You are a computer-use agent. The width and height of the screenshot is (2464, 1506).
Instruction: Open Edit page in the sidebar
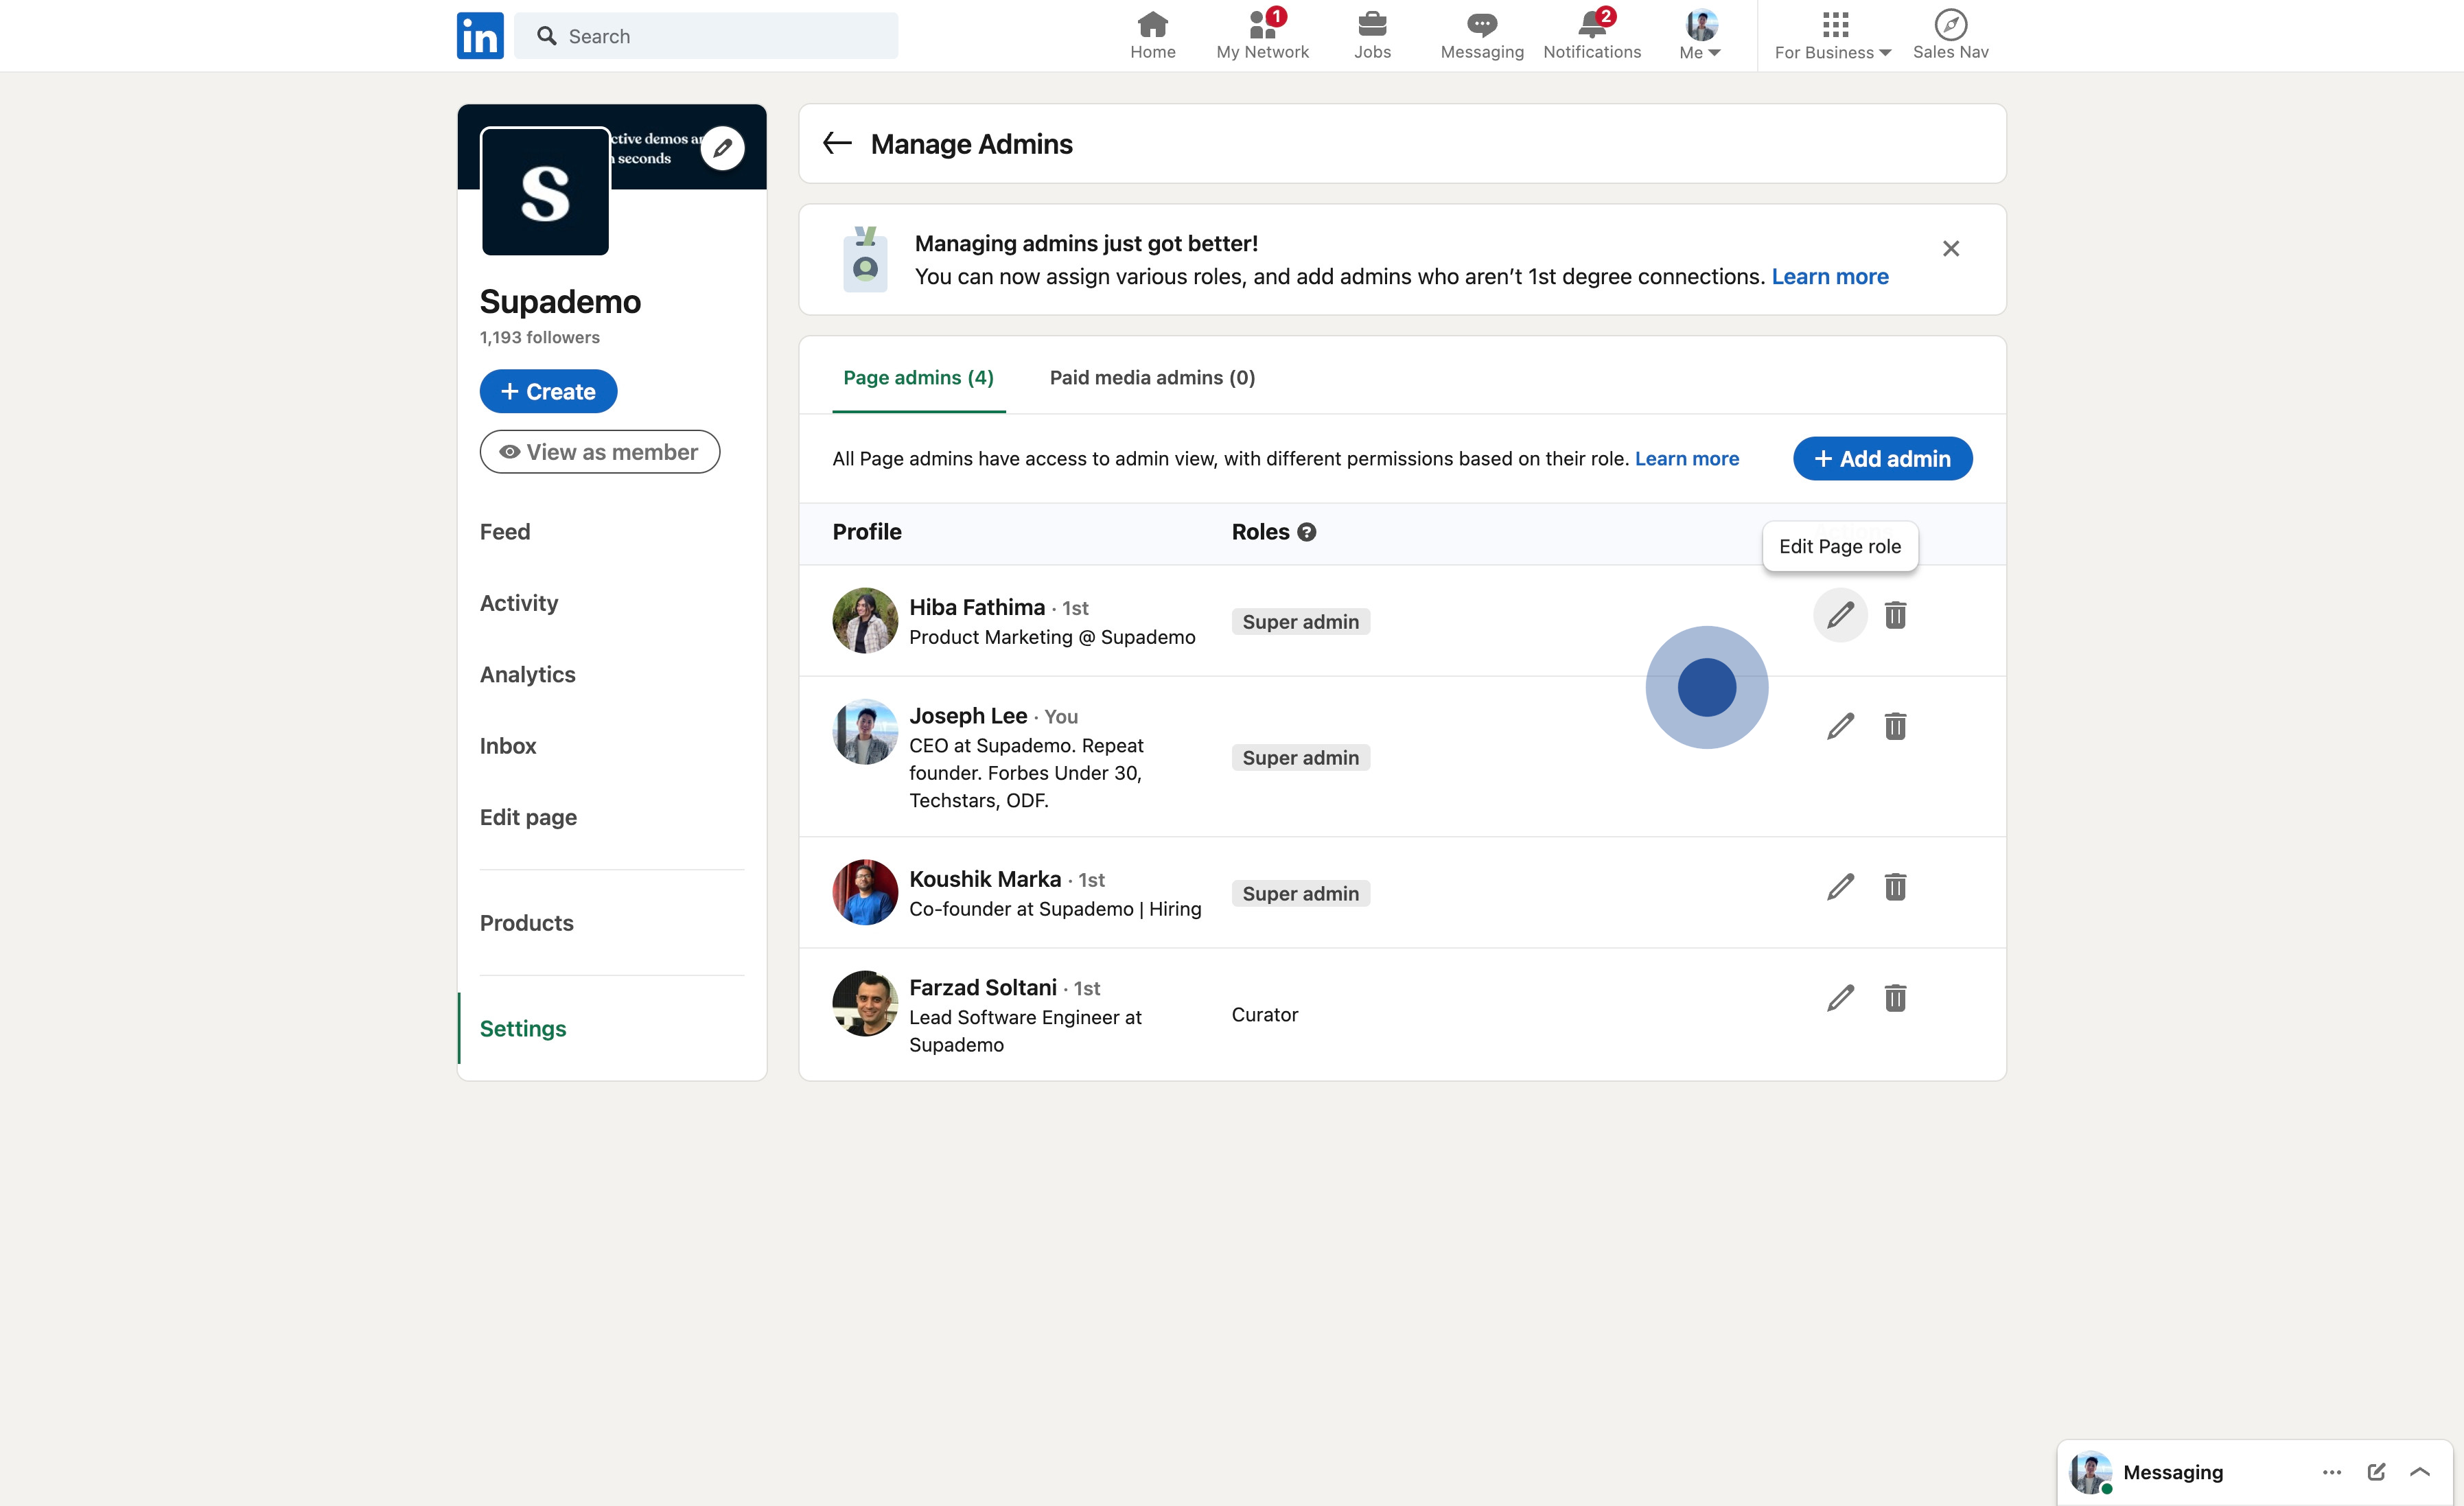coord(528,817)
